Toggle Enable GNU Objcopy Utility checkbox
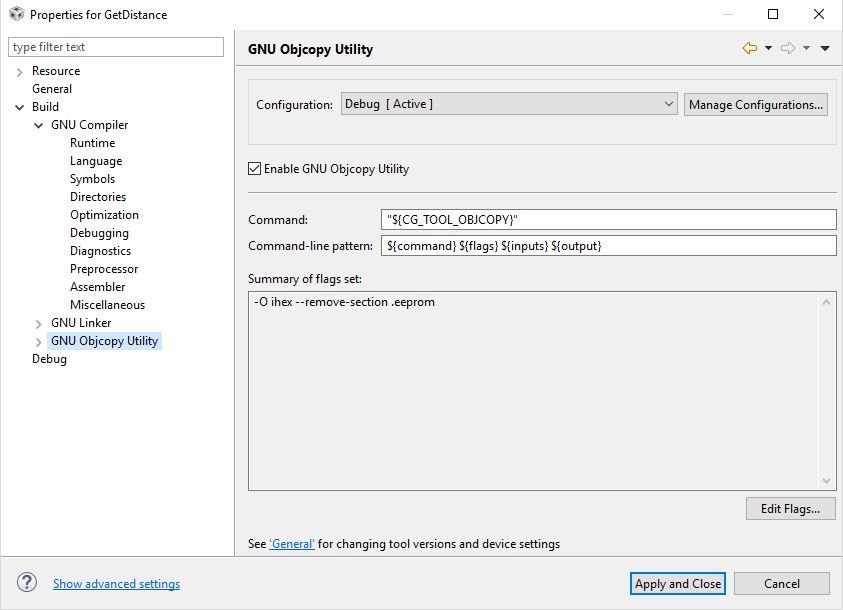The image size is (843, 610). coord(255,169)
